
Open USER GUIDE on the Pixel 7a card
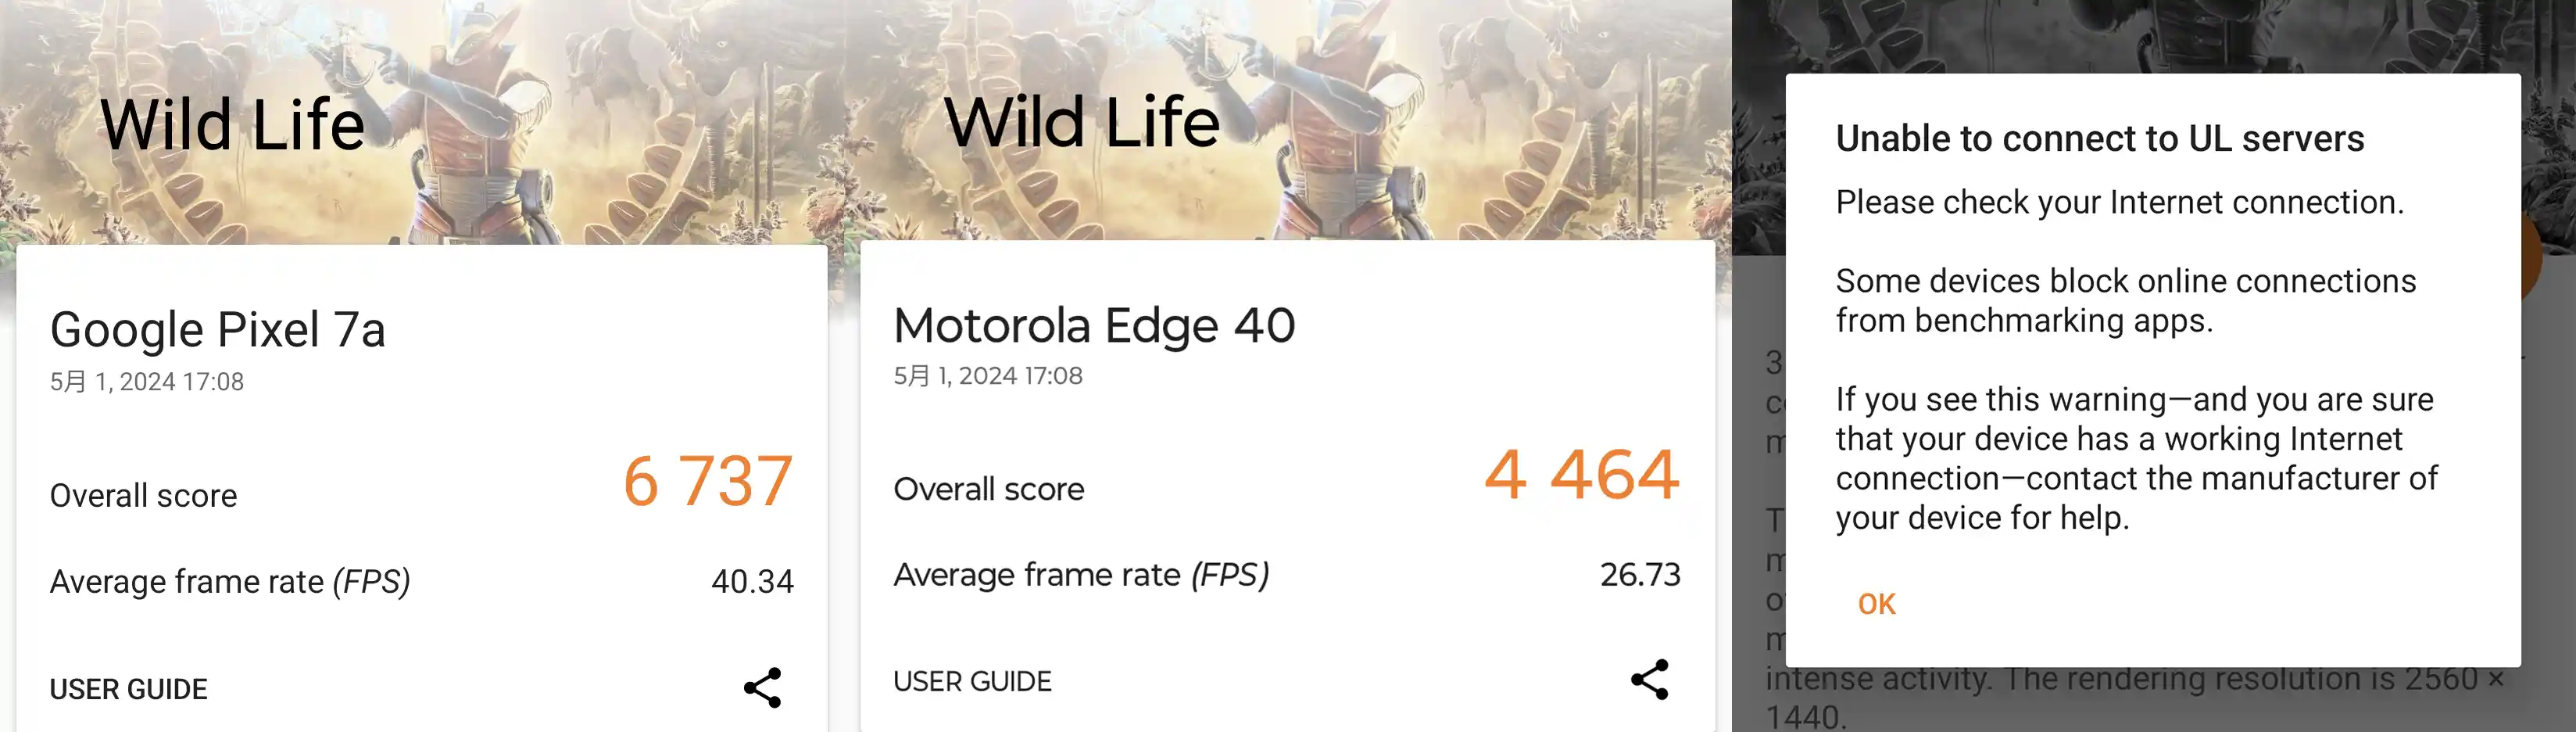(128, 688)
